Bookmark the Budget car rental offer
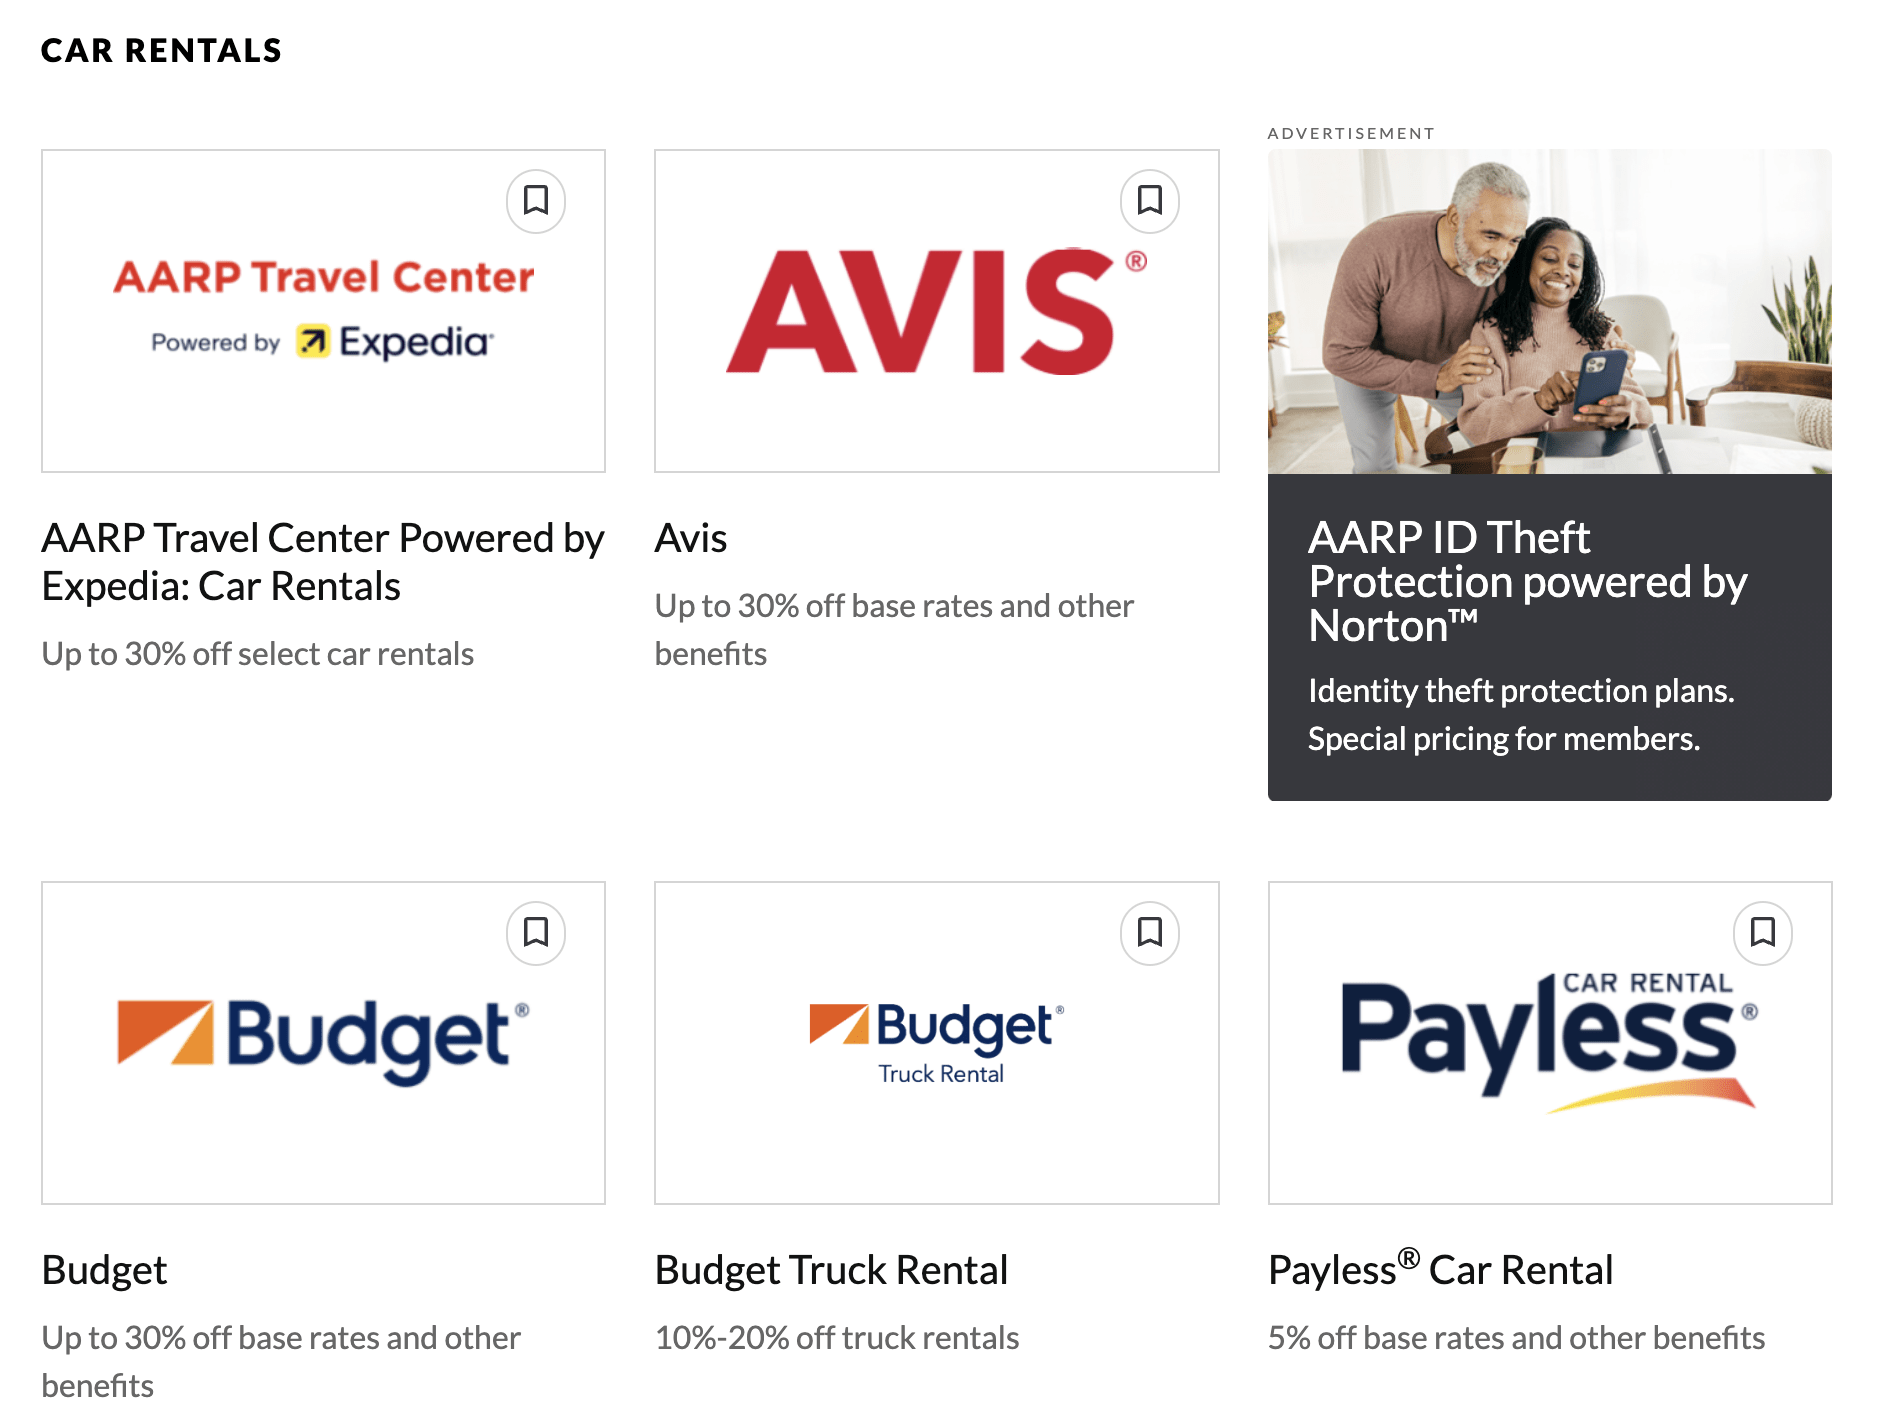 (x=536, y=932)
